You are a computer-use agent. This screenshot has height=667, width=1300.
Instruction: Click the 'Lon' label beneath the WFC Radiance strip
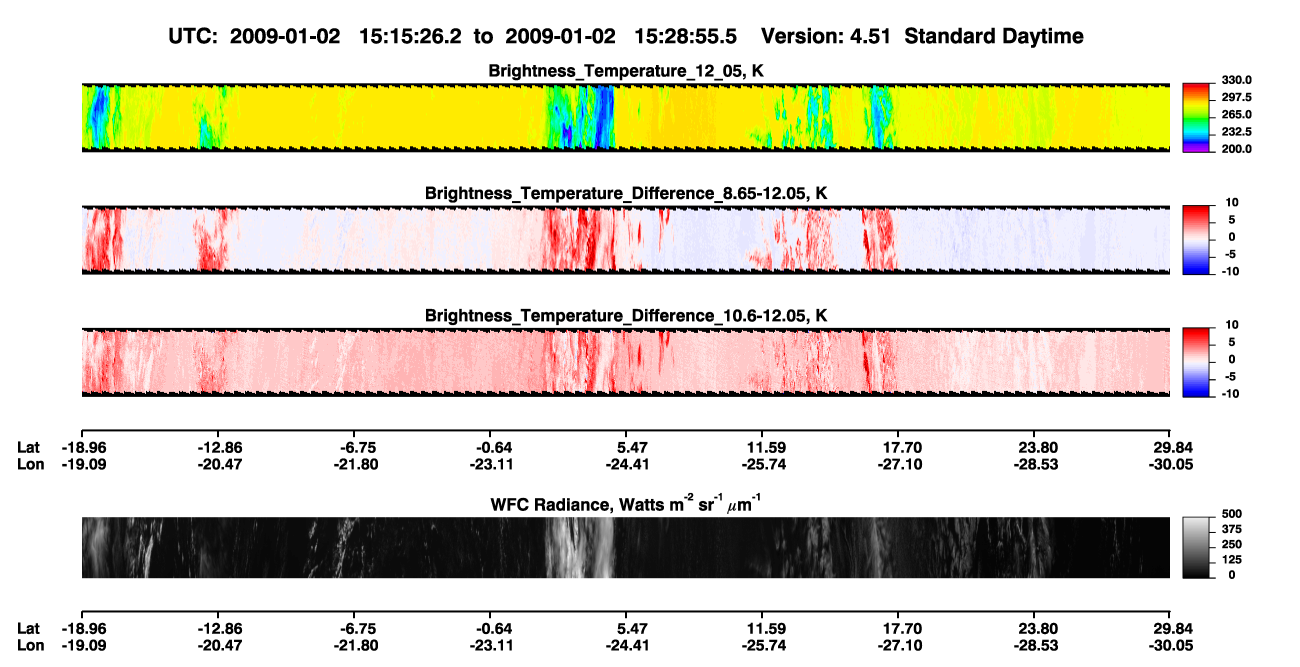coord(30,644)
